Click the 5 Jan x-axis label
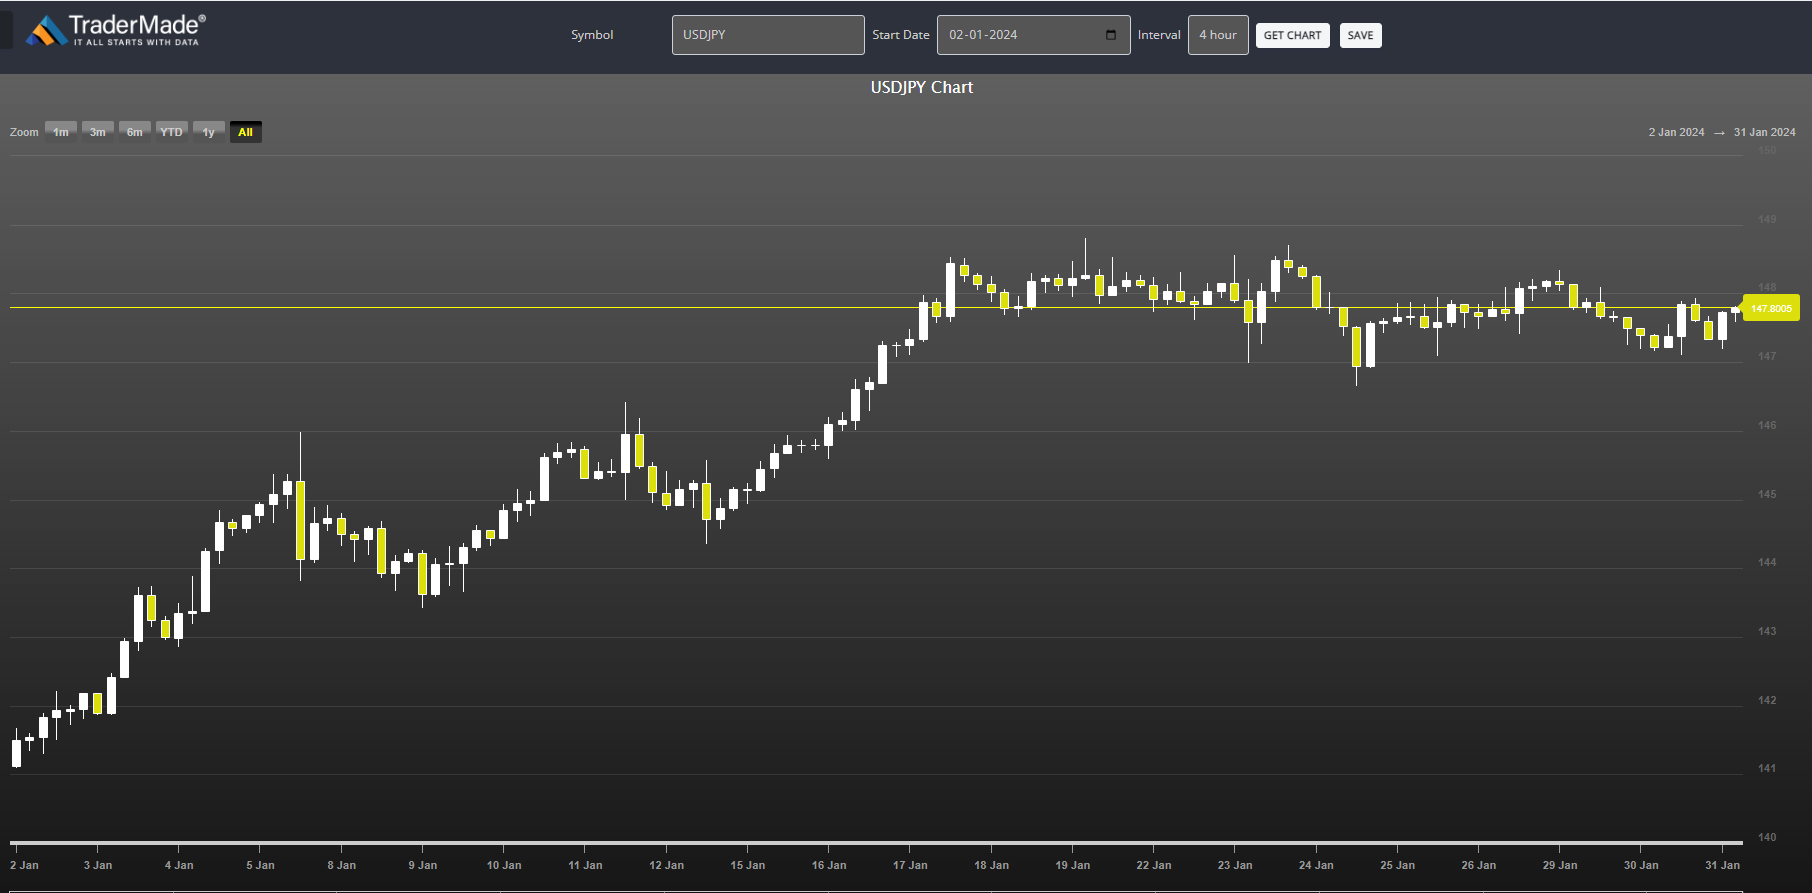1812x893 pixels. [x=260, y=865]
